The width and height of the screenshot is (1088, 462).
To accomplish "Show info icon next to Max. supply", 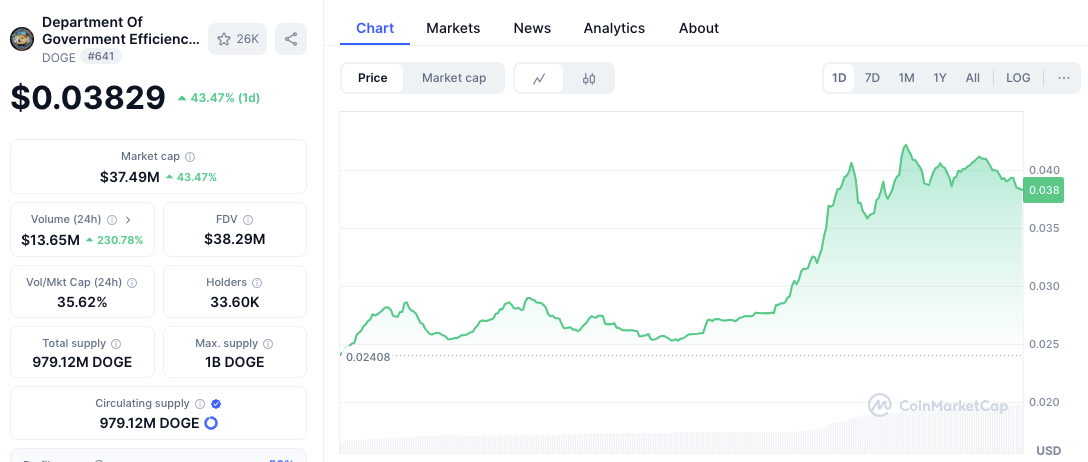I will (269, 344).
